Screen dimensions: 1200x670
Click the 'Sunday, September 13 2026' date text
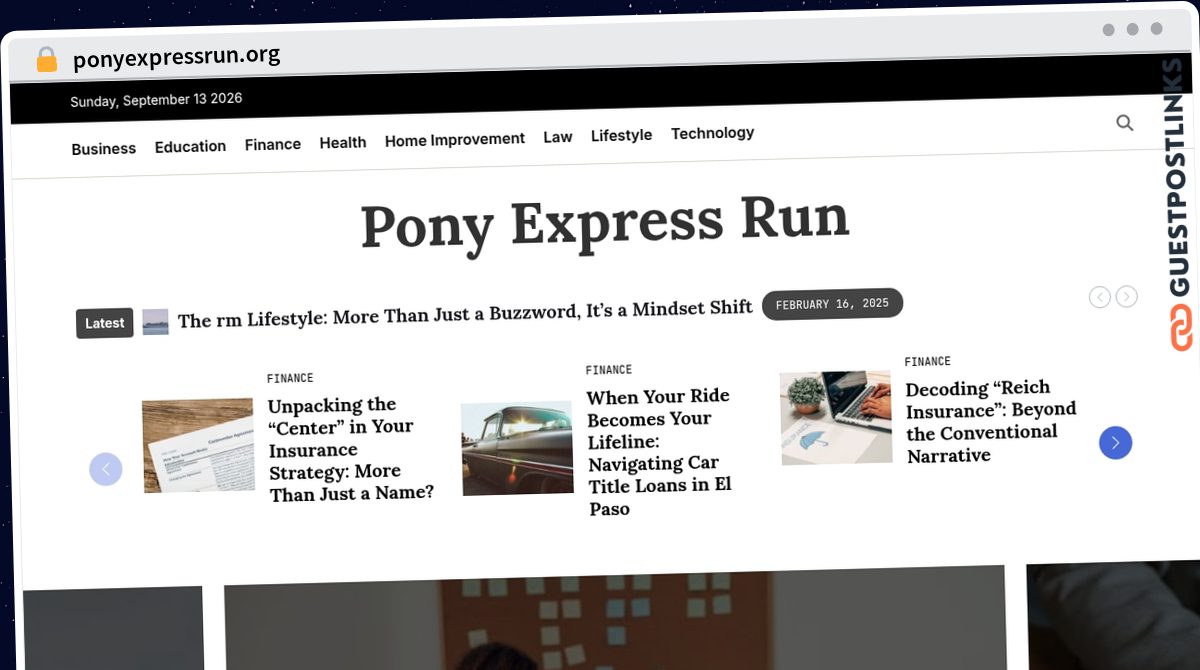[156, 100]
